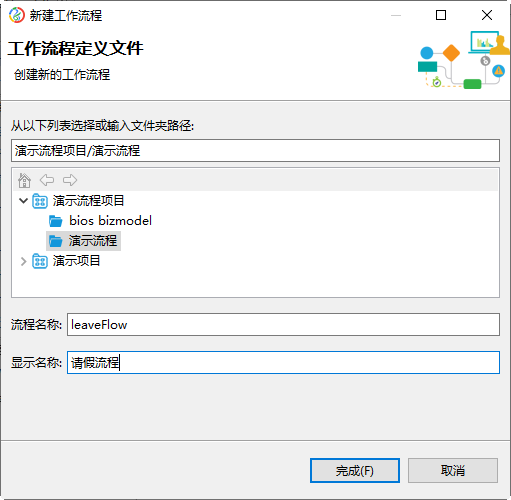Click the 完成(F) button
This screenshot has width=511, height=500.
click(355, 470)
